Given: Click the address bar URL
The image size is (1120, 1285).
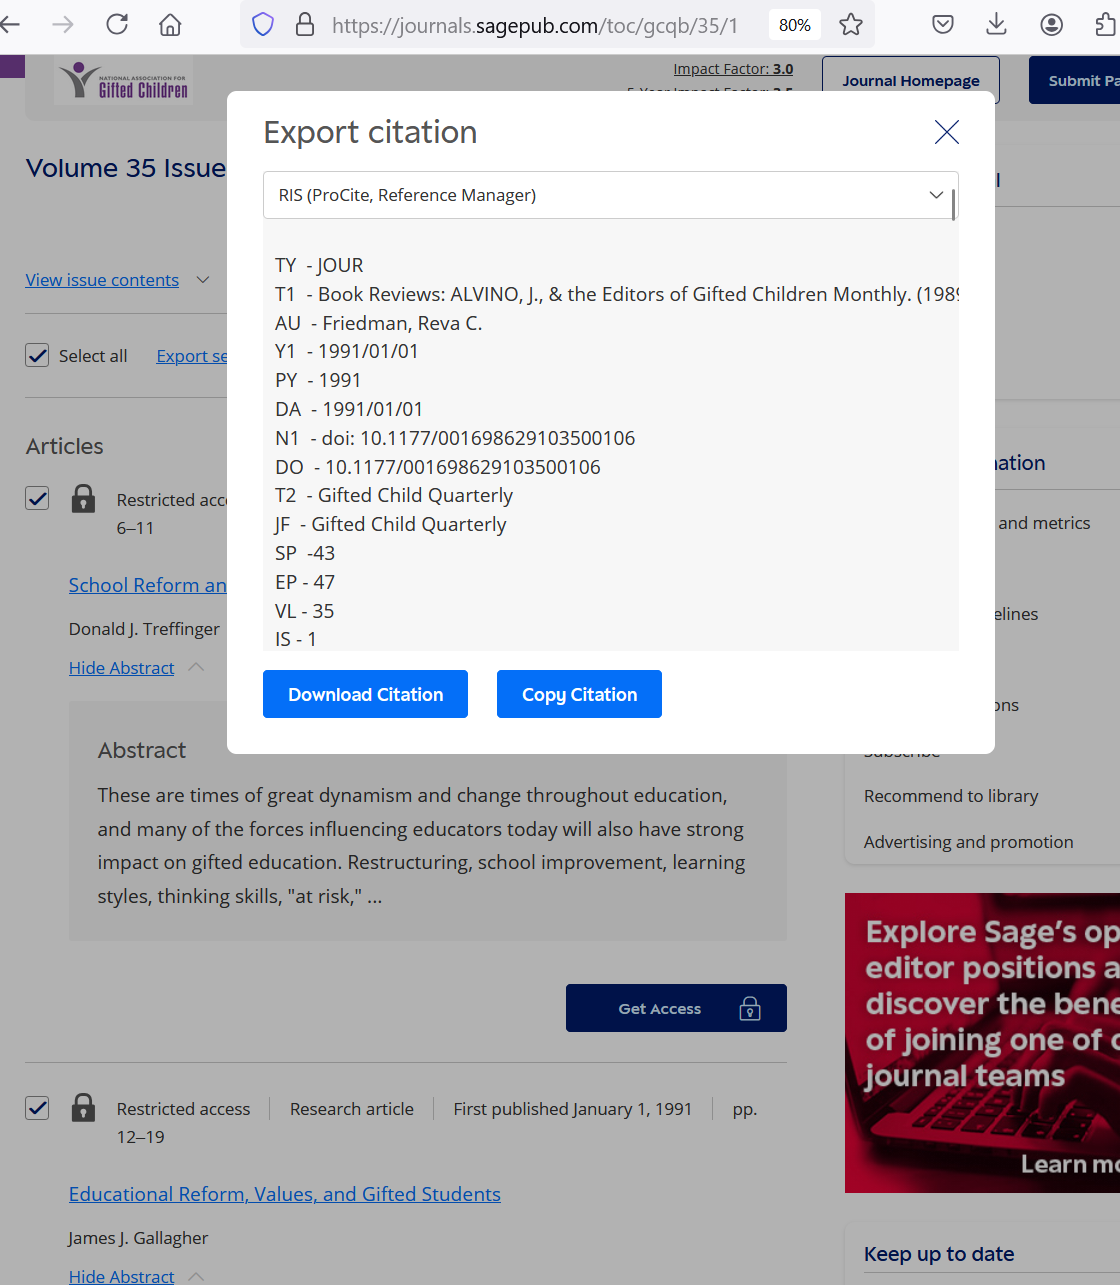Looking at the screenshot, I should tap(535, 25).
